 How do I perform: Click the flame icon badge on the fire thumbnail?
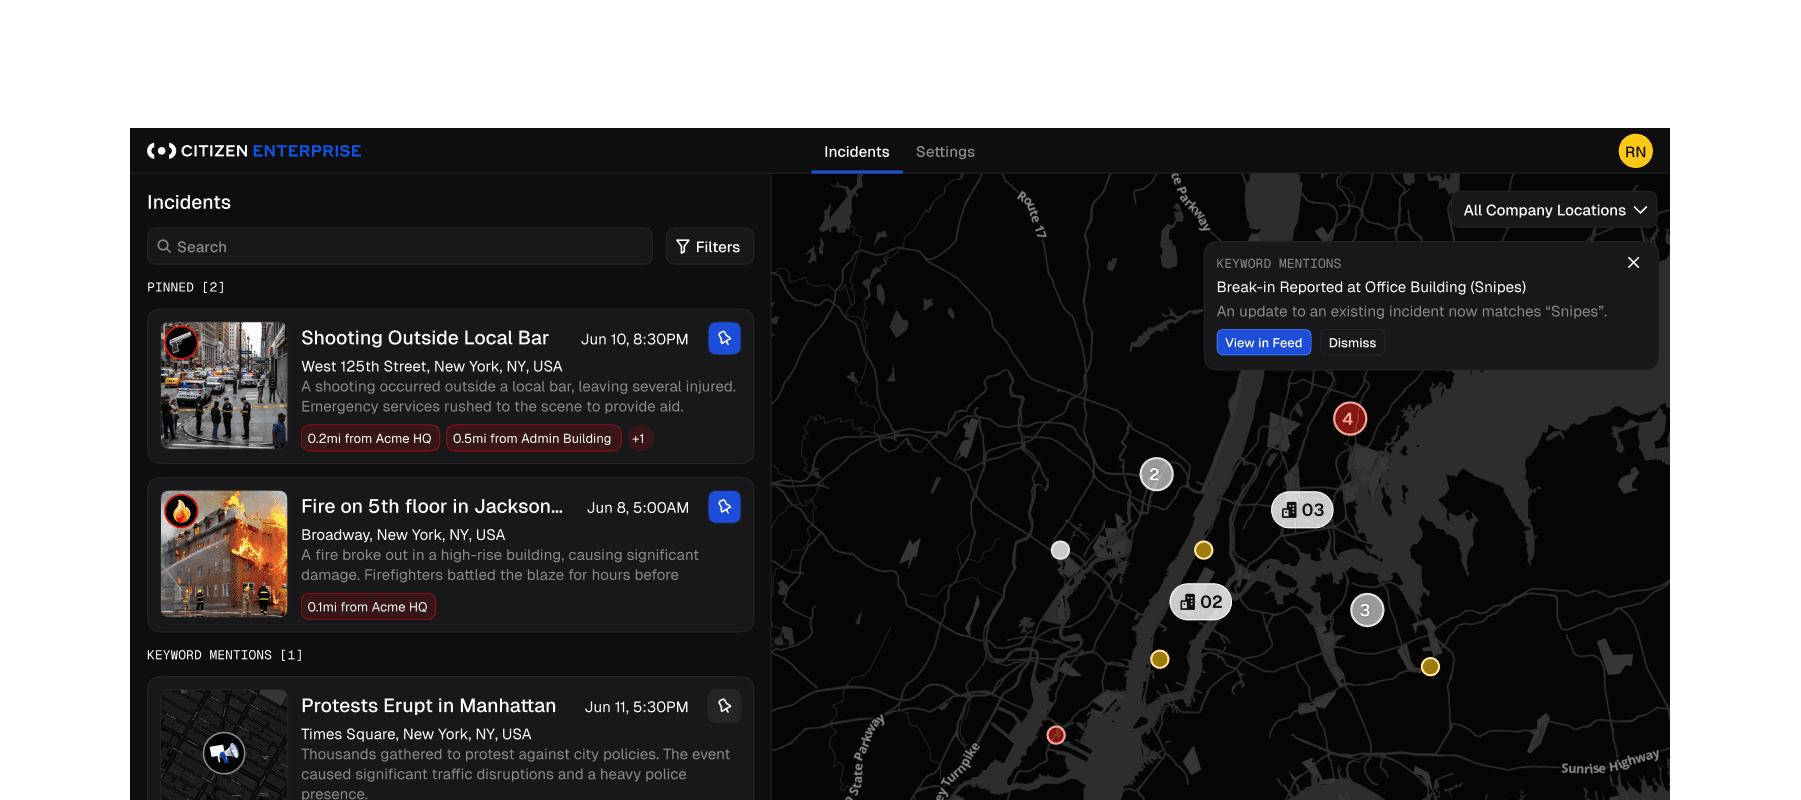(x=181, y=511)
